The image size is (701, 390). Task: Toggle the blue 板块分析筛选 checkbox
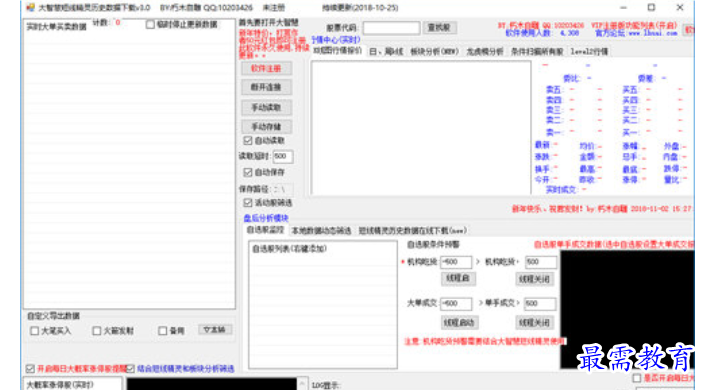point(130,369)
